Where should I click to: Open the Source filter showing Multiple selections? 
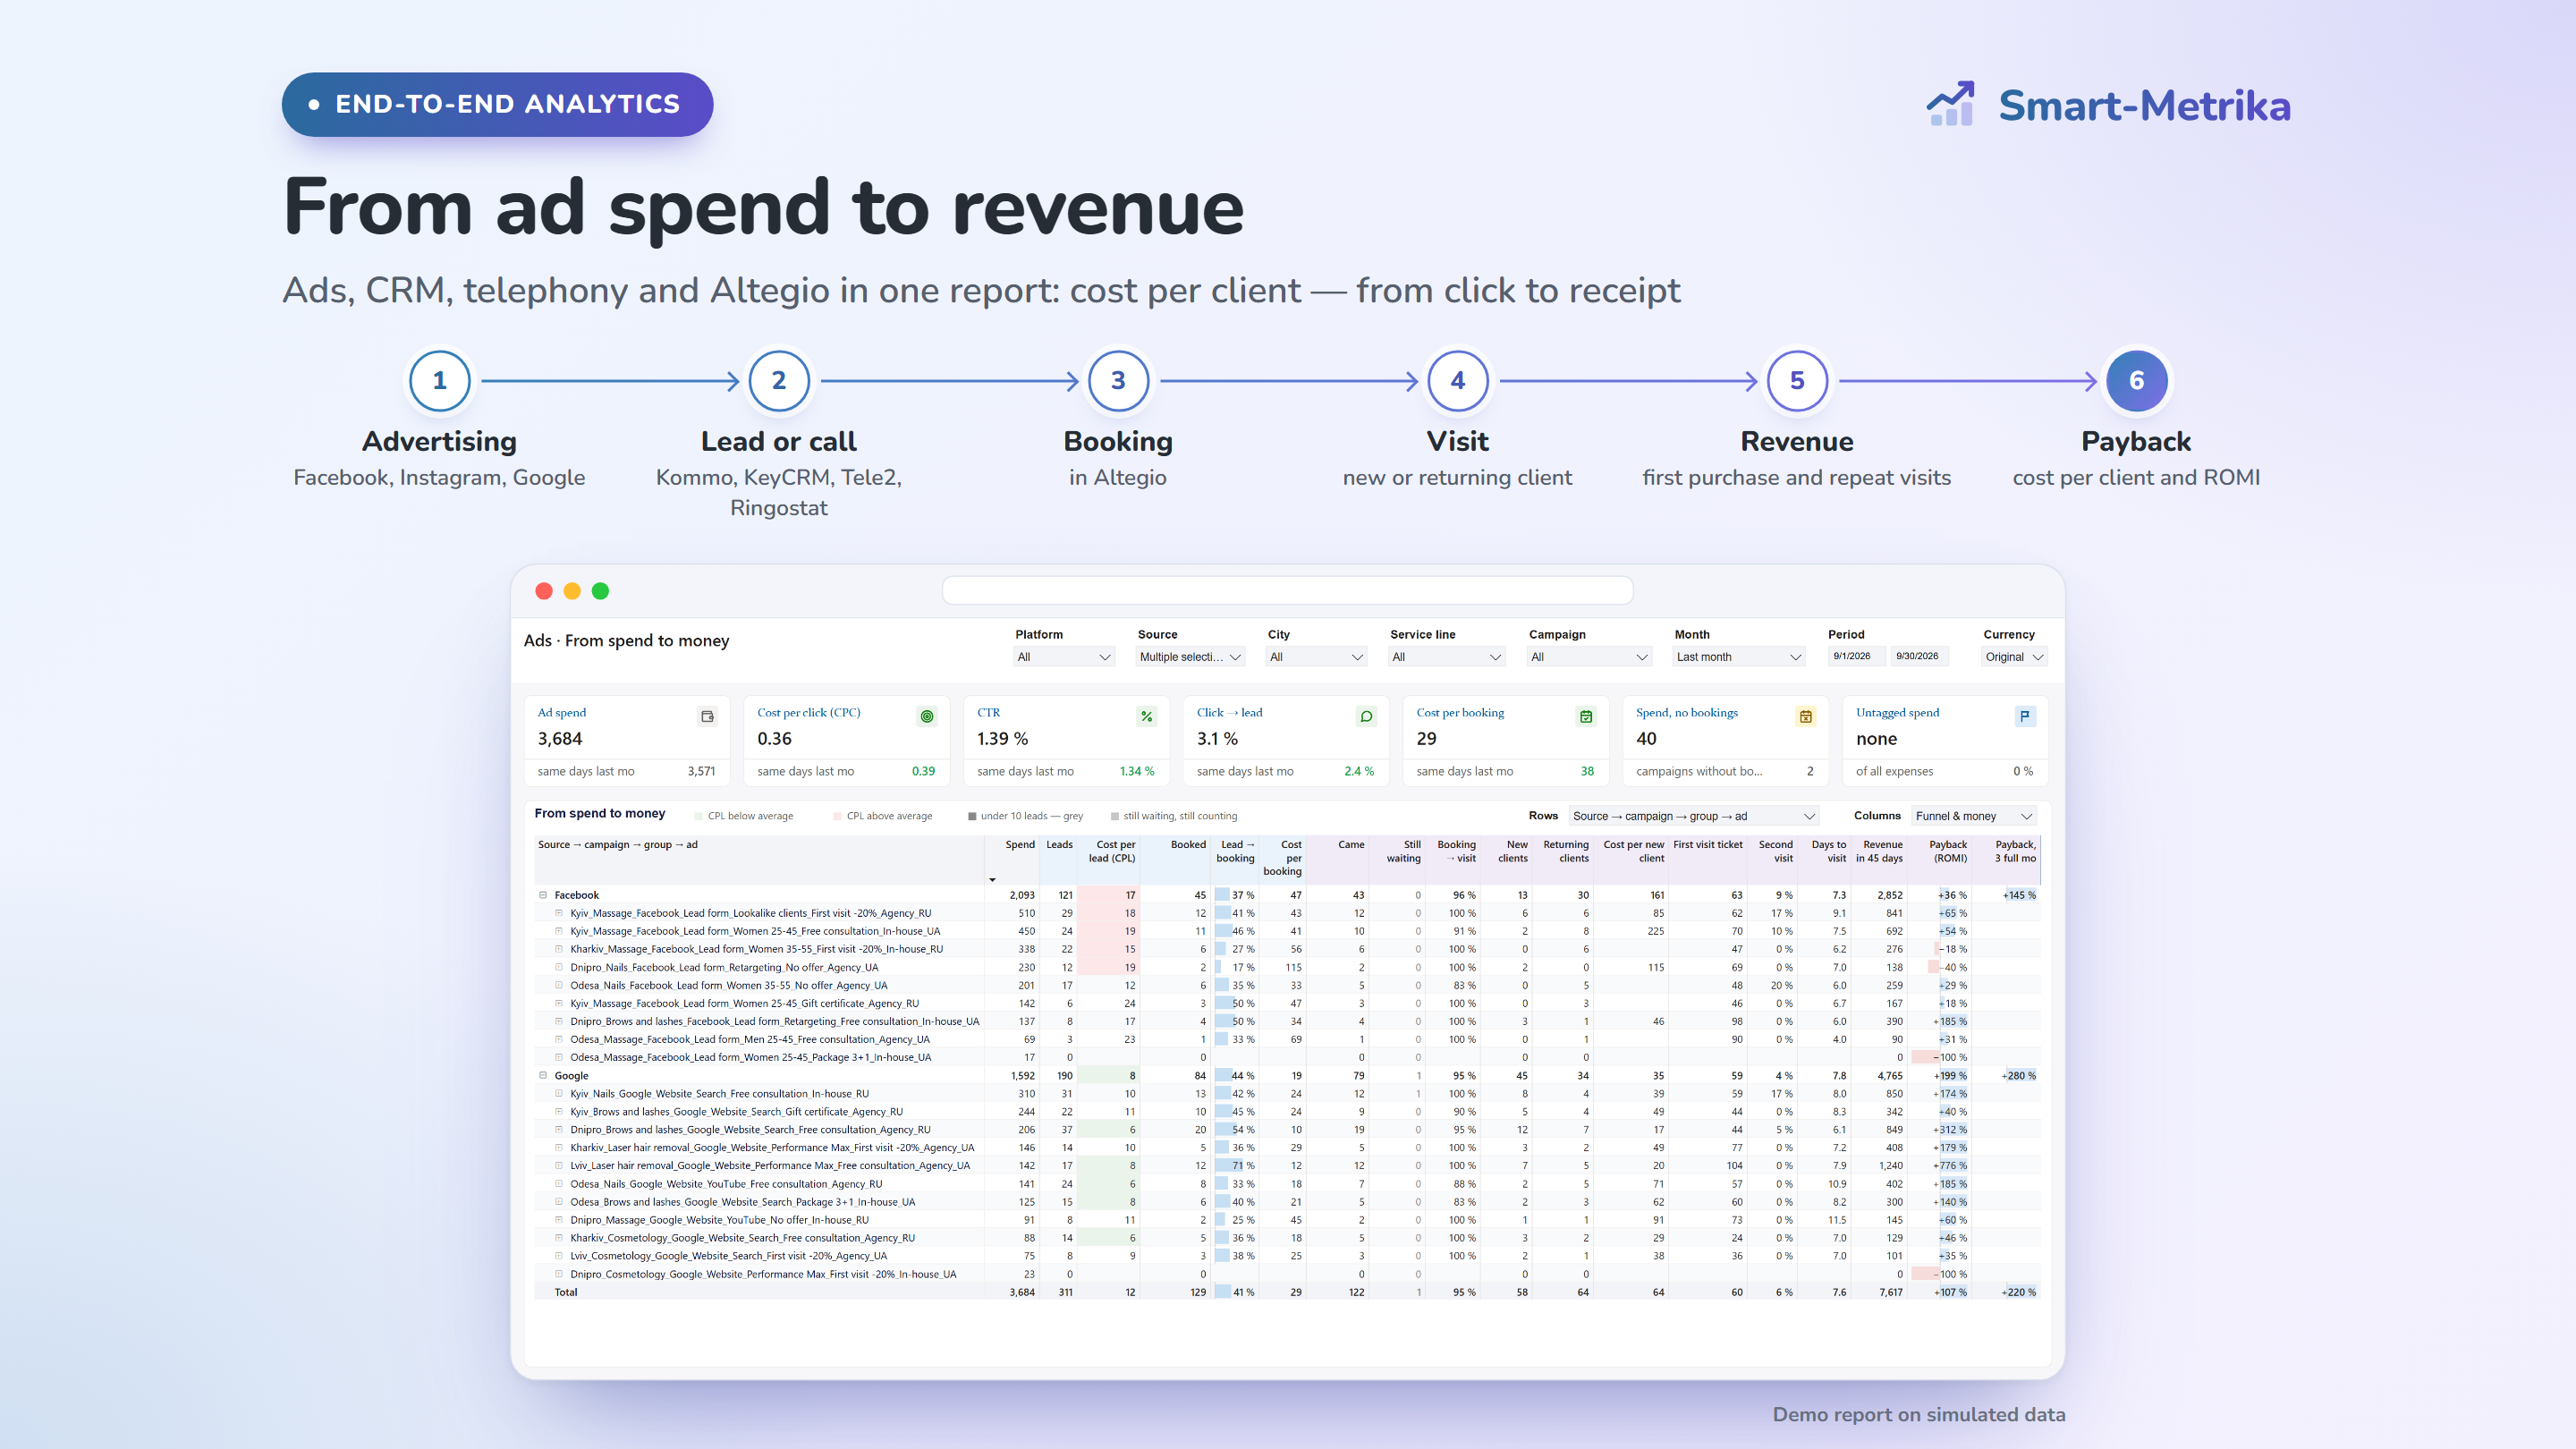point(1190,657)
